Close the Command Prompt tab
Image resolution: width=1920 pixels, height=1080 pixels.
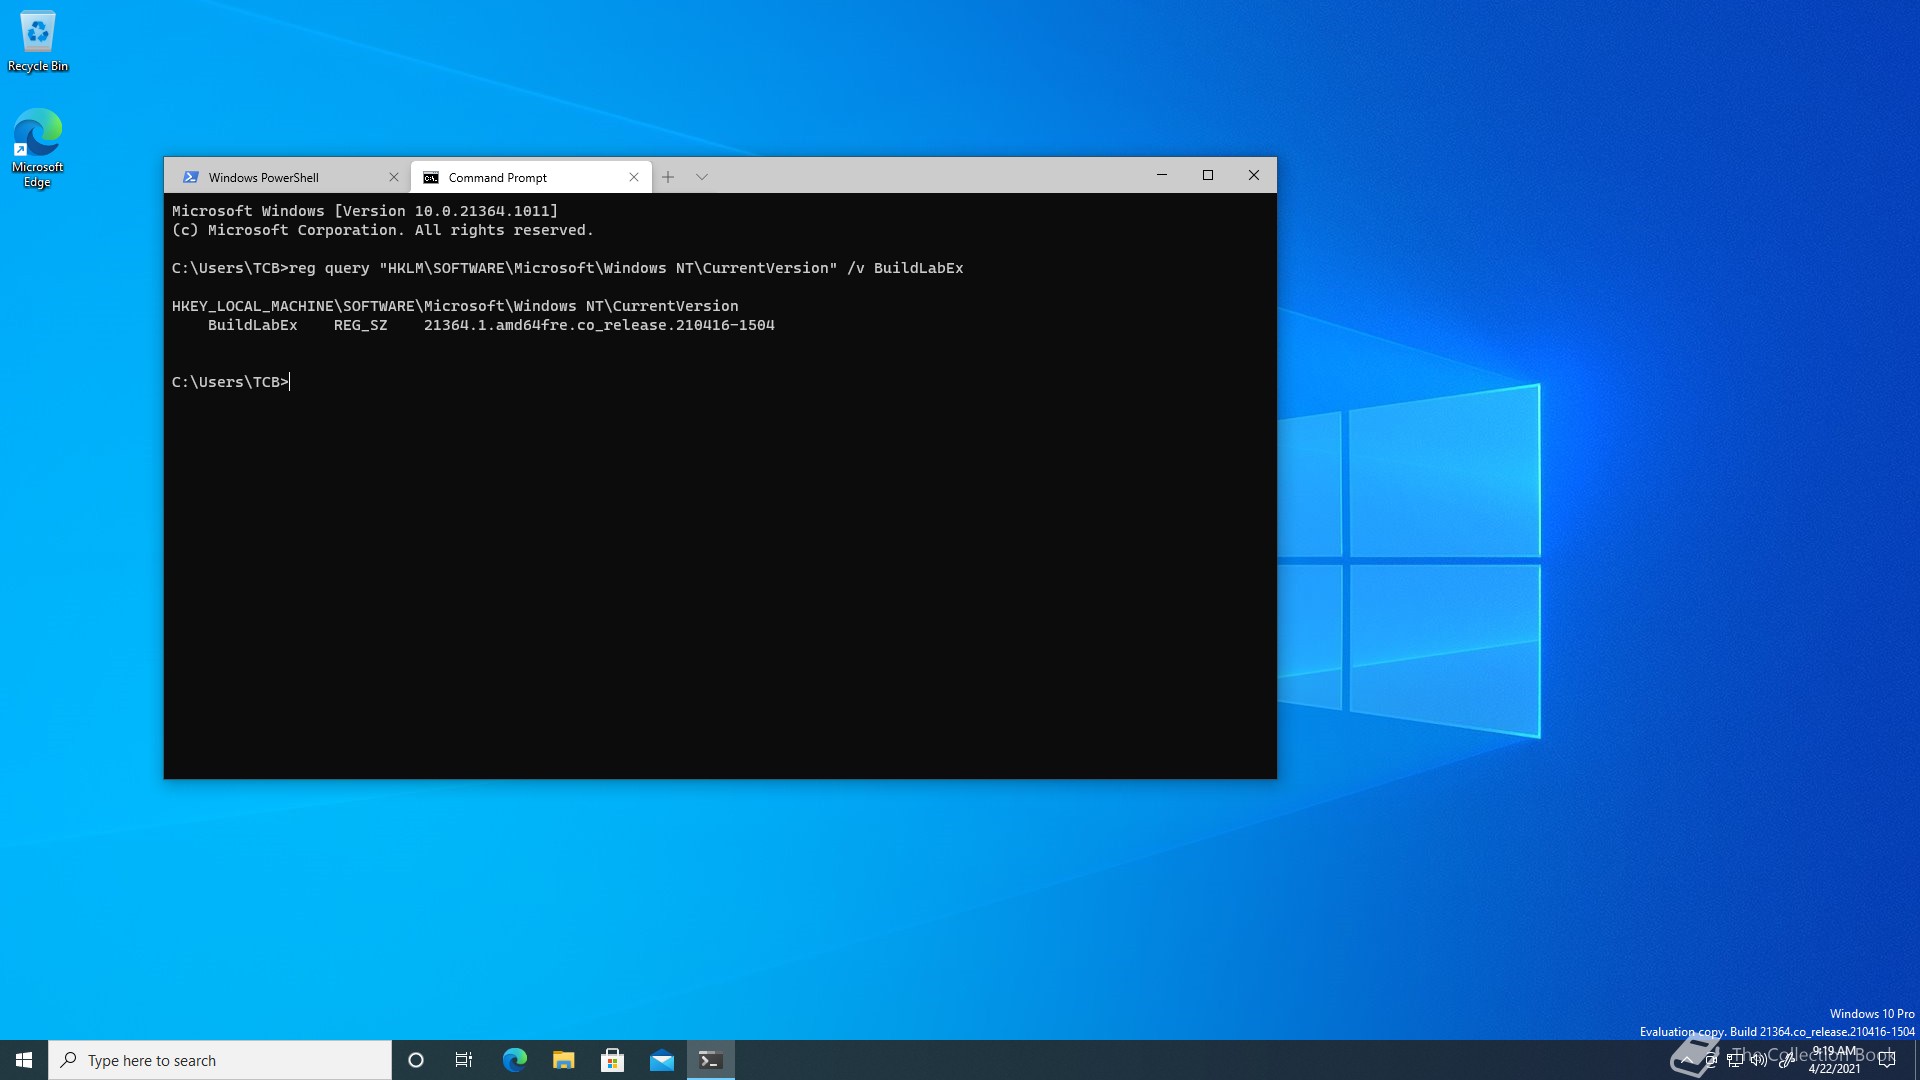(x=634, y=177)
